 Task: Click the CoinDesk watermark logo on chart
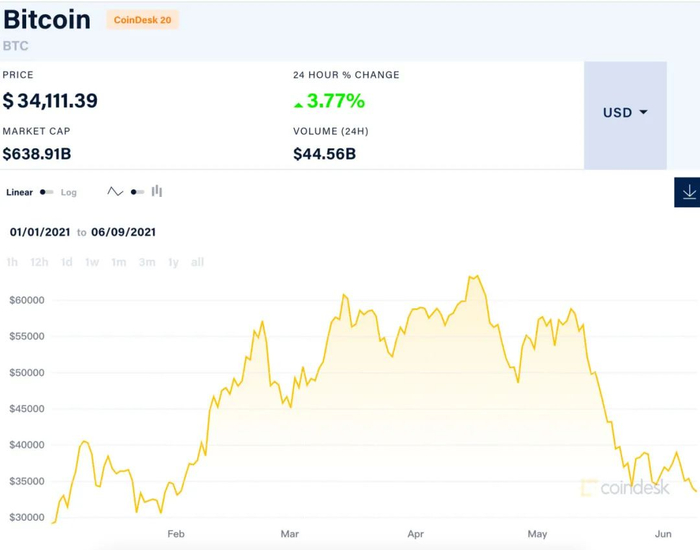click(x=625, y=488)
